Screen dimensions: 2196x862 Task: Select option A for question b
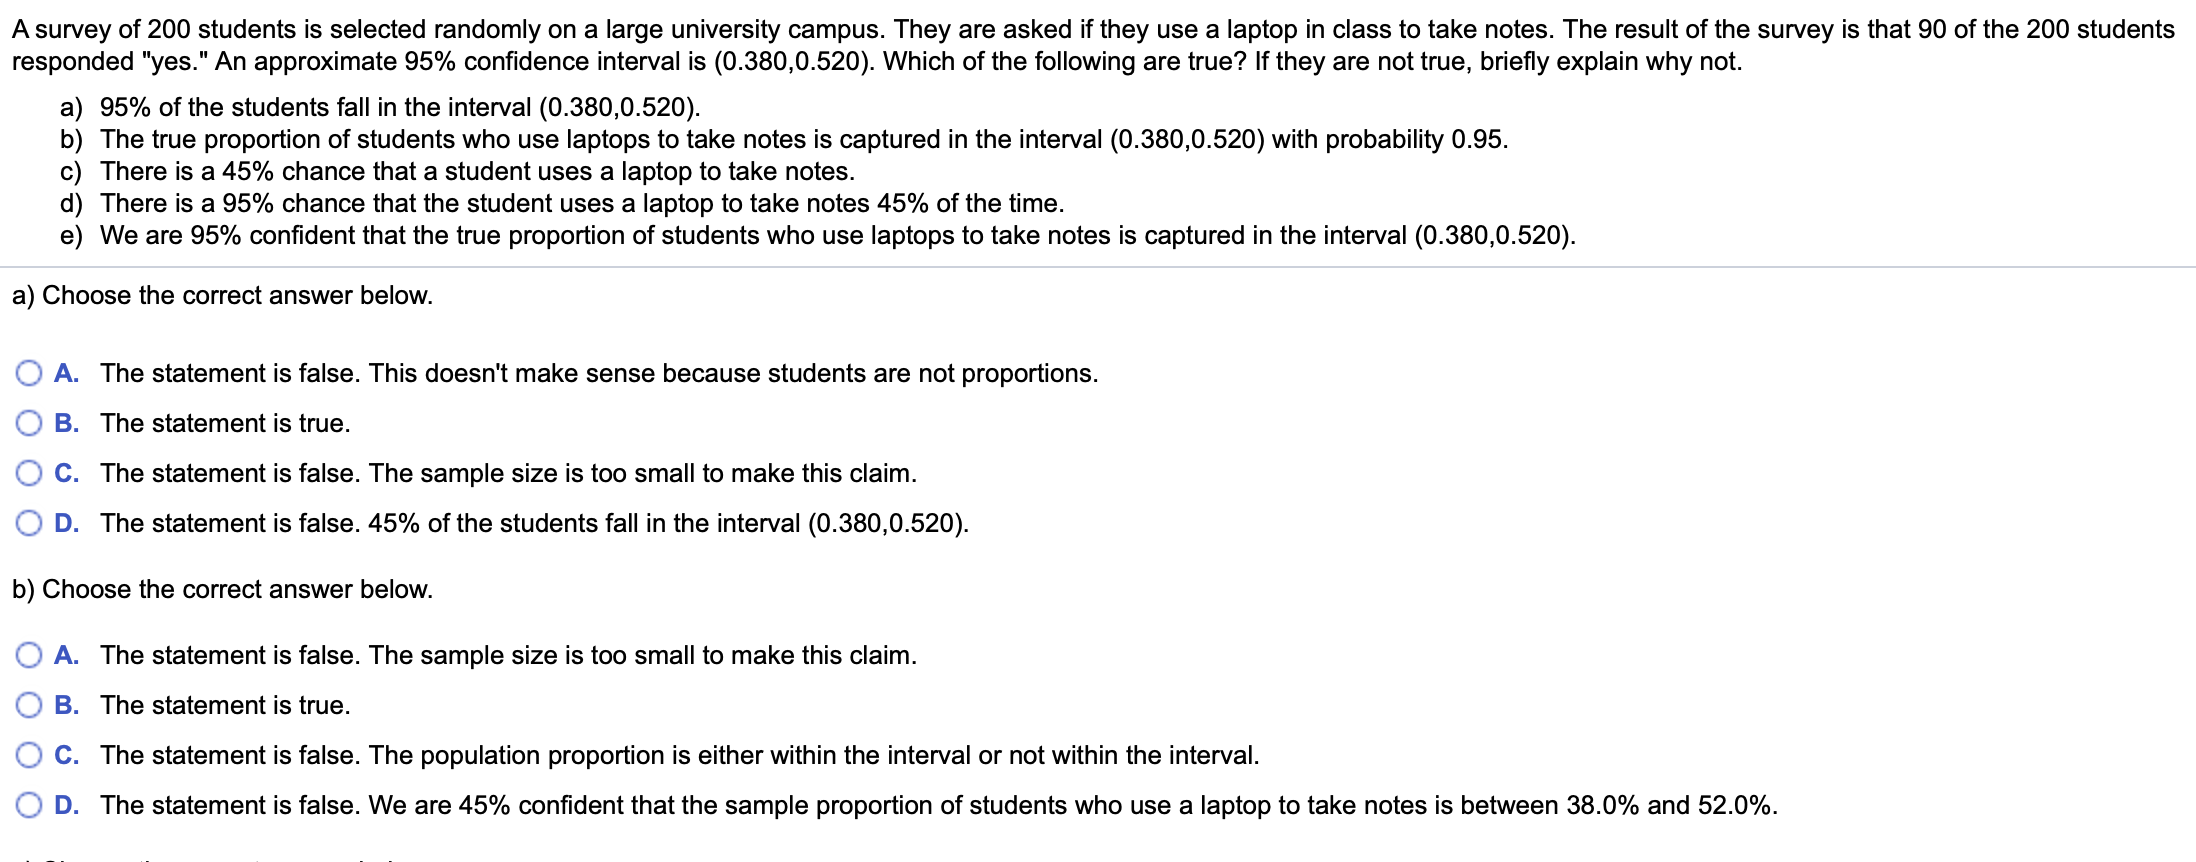[x=29, y=655]
